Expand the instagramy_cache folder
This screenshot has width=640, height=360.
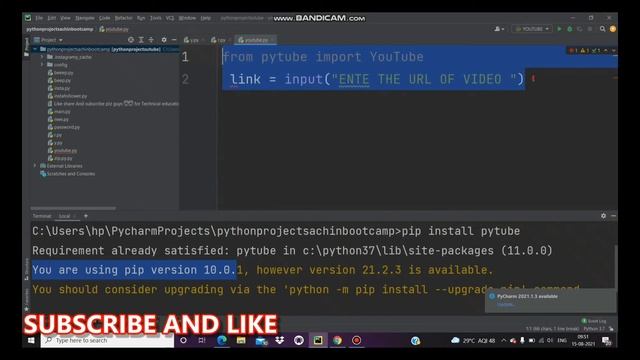(42, 57)
